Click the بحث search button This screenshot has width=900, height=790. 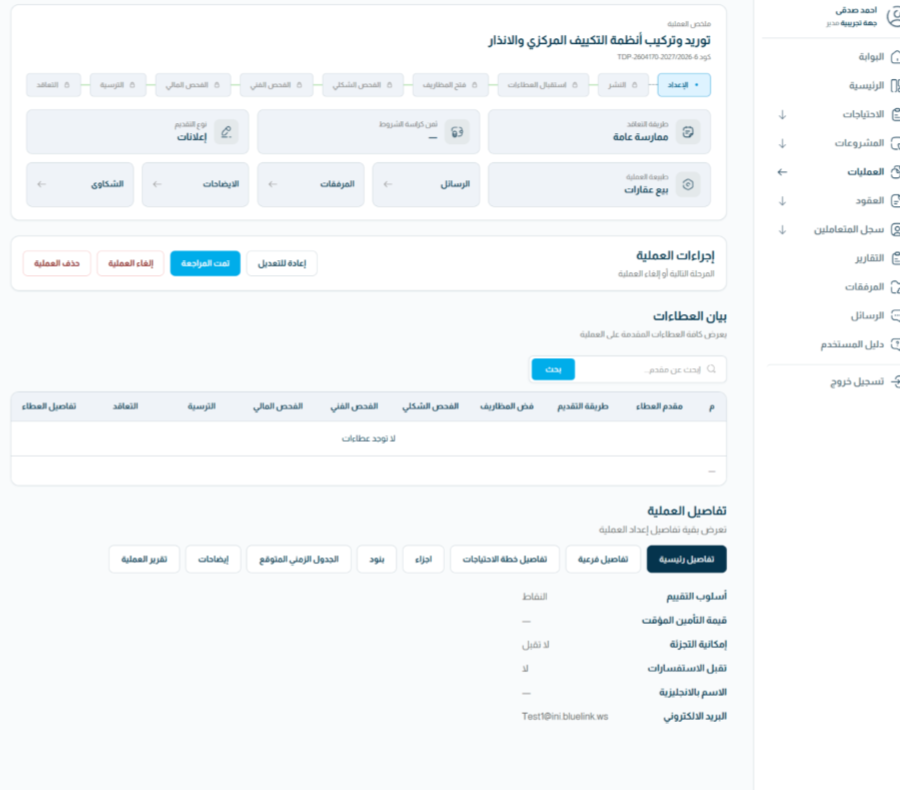pos(553,369)
